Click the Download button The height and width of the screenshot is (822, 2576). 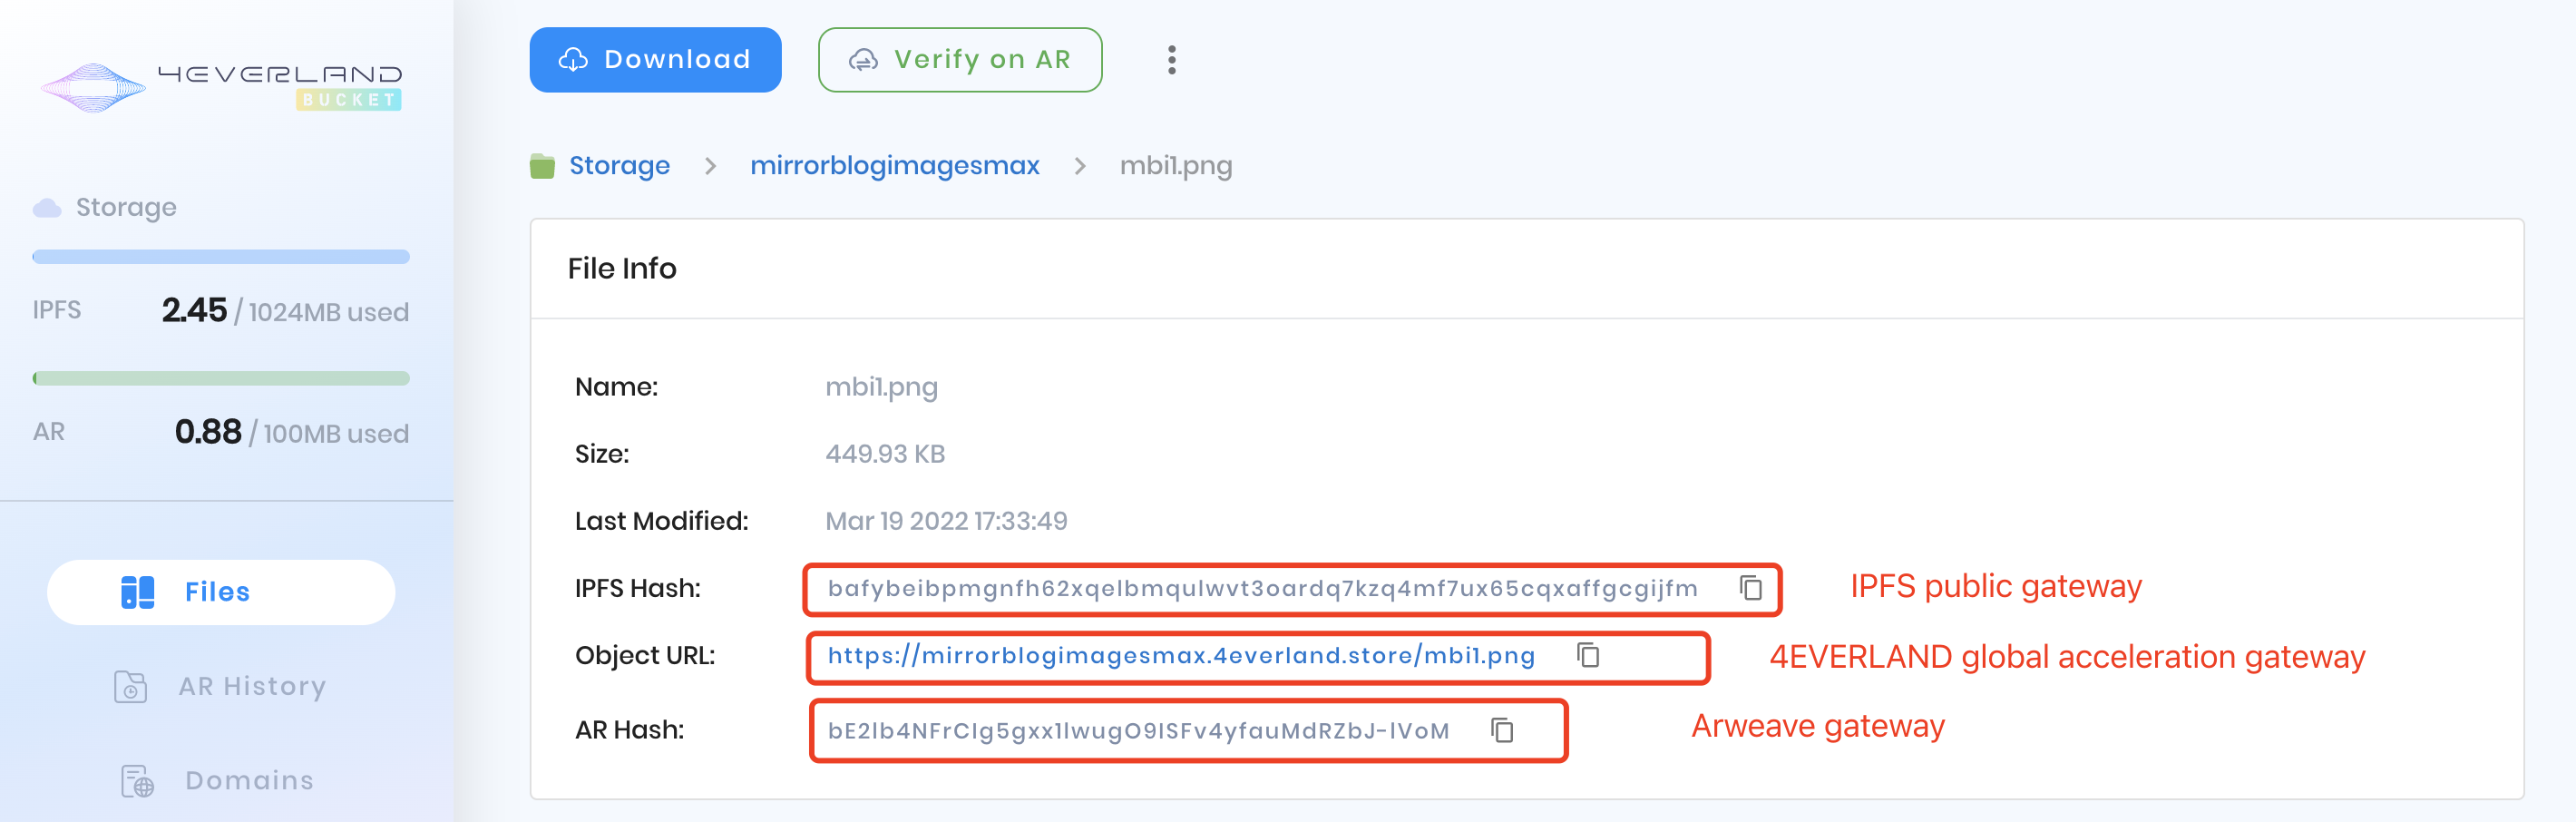tap(655, 60)
